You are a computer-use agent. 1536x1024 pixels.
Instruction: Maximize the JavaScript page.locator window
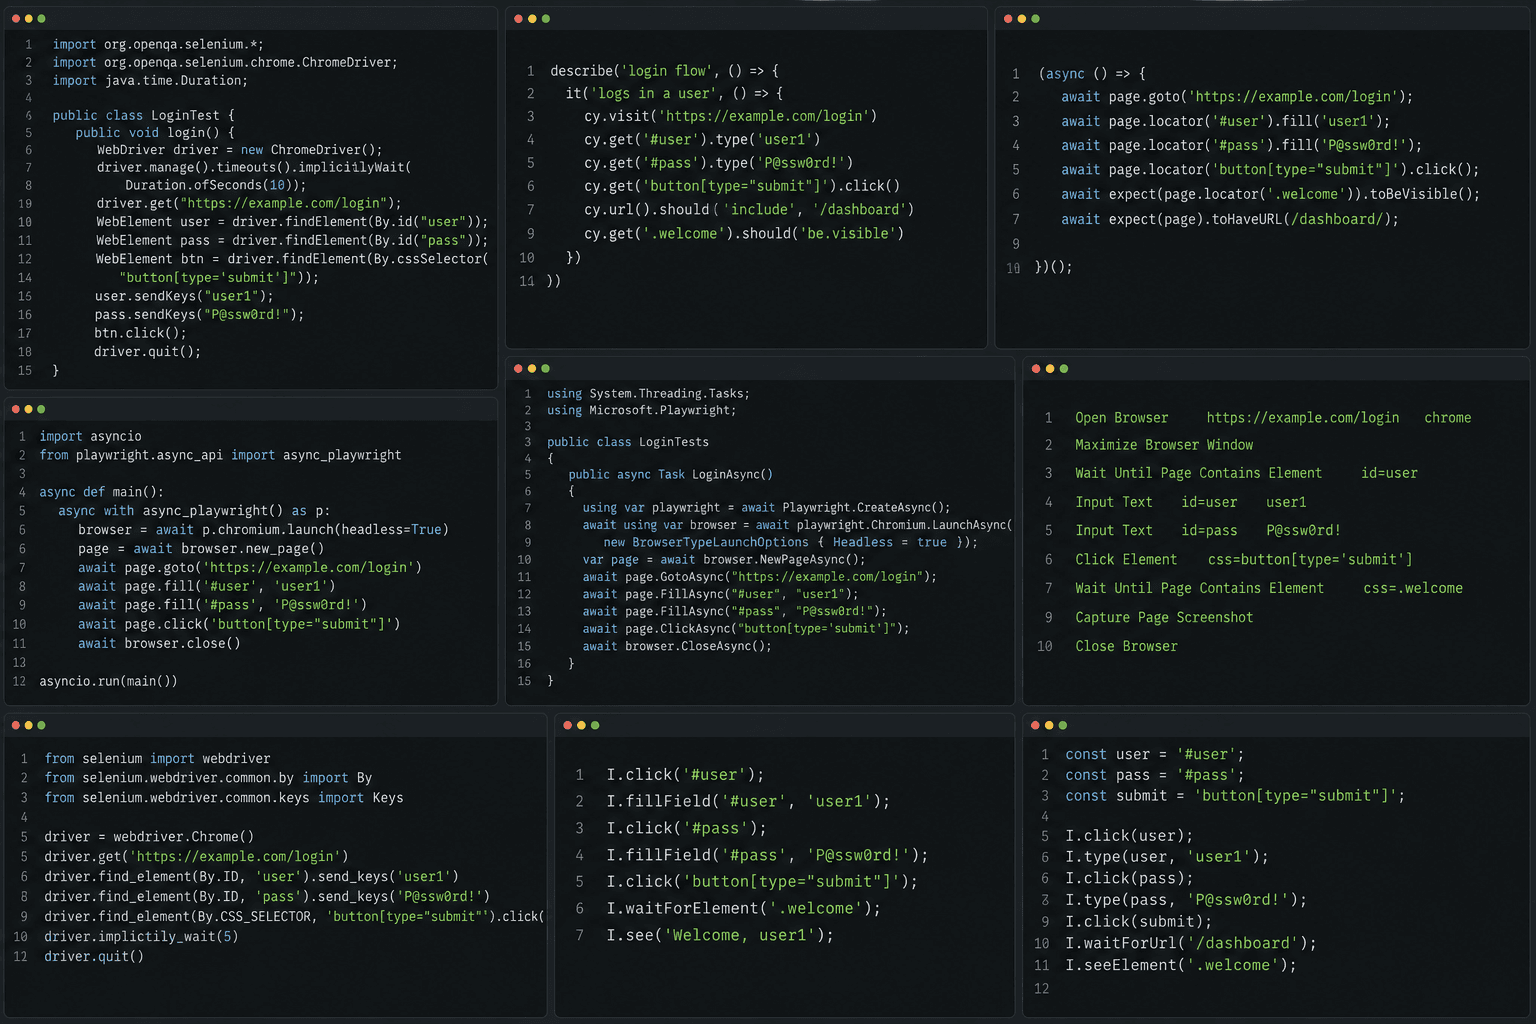(x=1035, y=19)
